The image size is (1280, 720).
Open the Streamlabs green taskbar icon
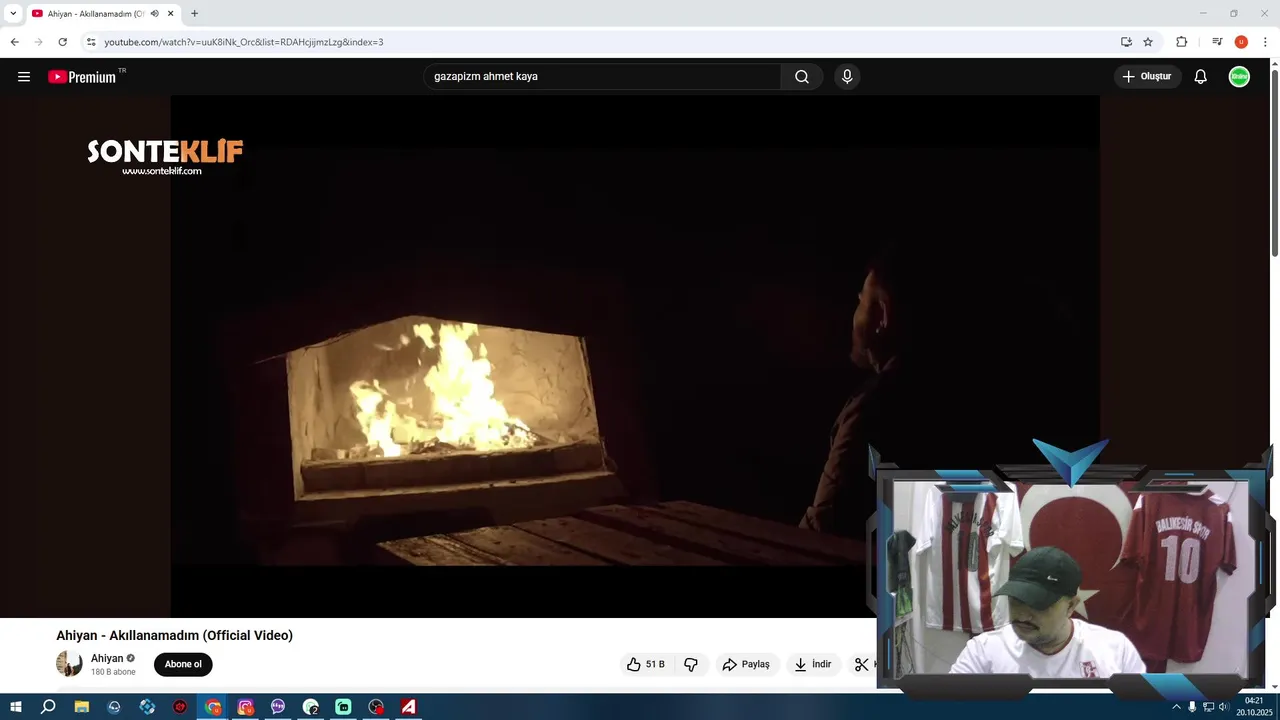pos(343,707)
